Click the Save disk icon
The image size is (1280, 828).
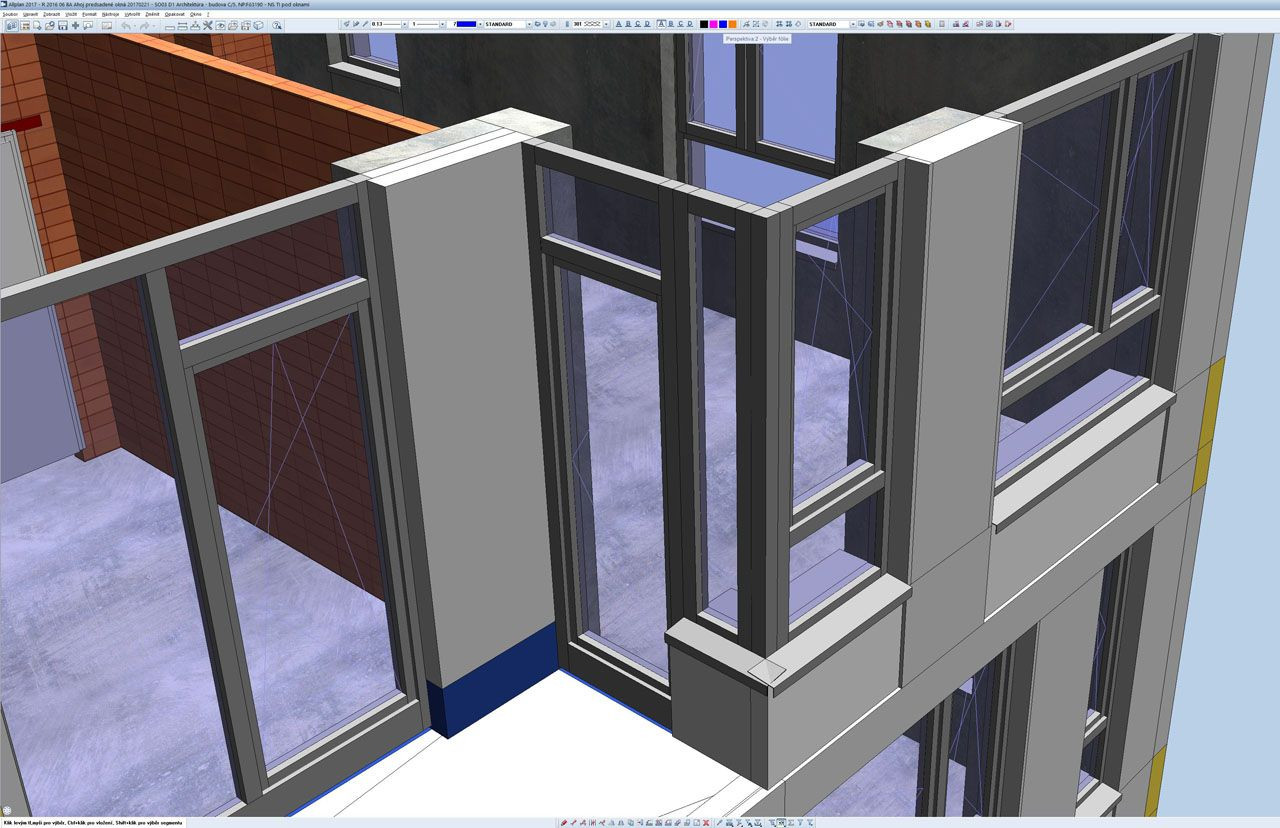pos(63,25)
